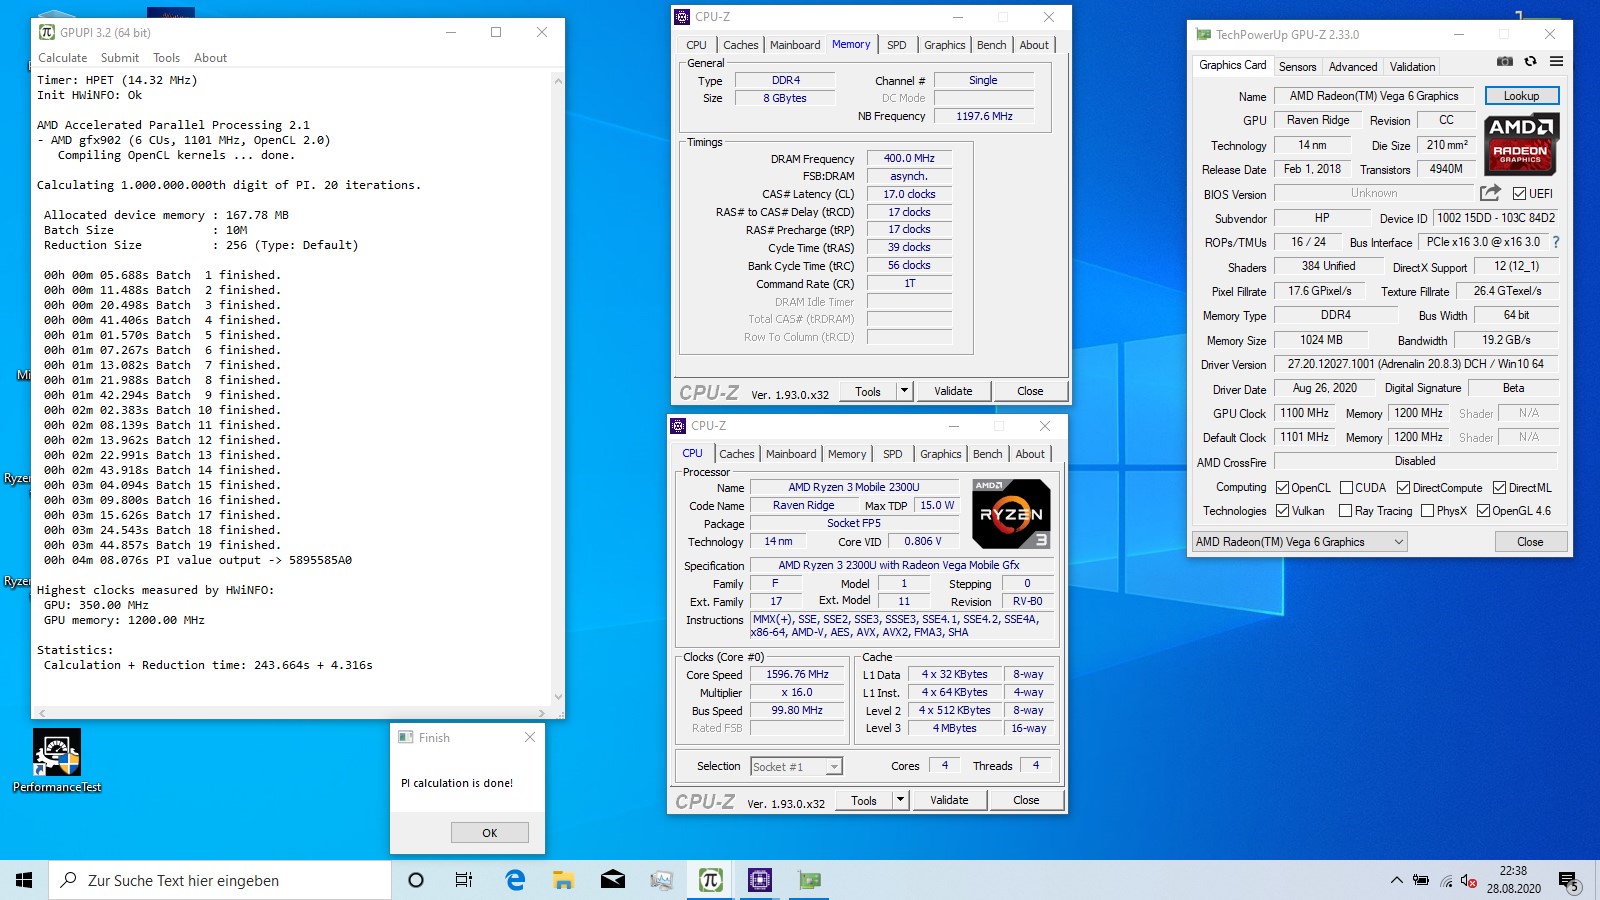Switch to Validation tab in GPU-Z

pos(1412,67)
